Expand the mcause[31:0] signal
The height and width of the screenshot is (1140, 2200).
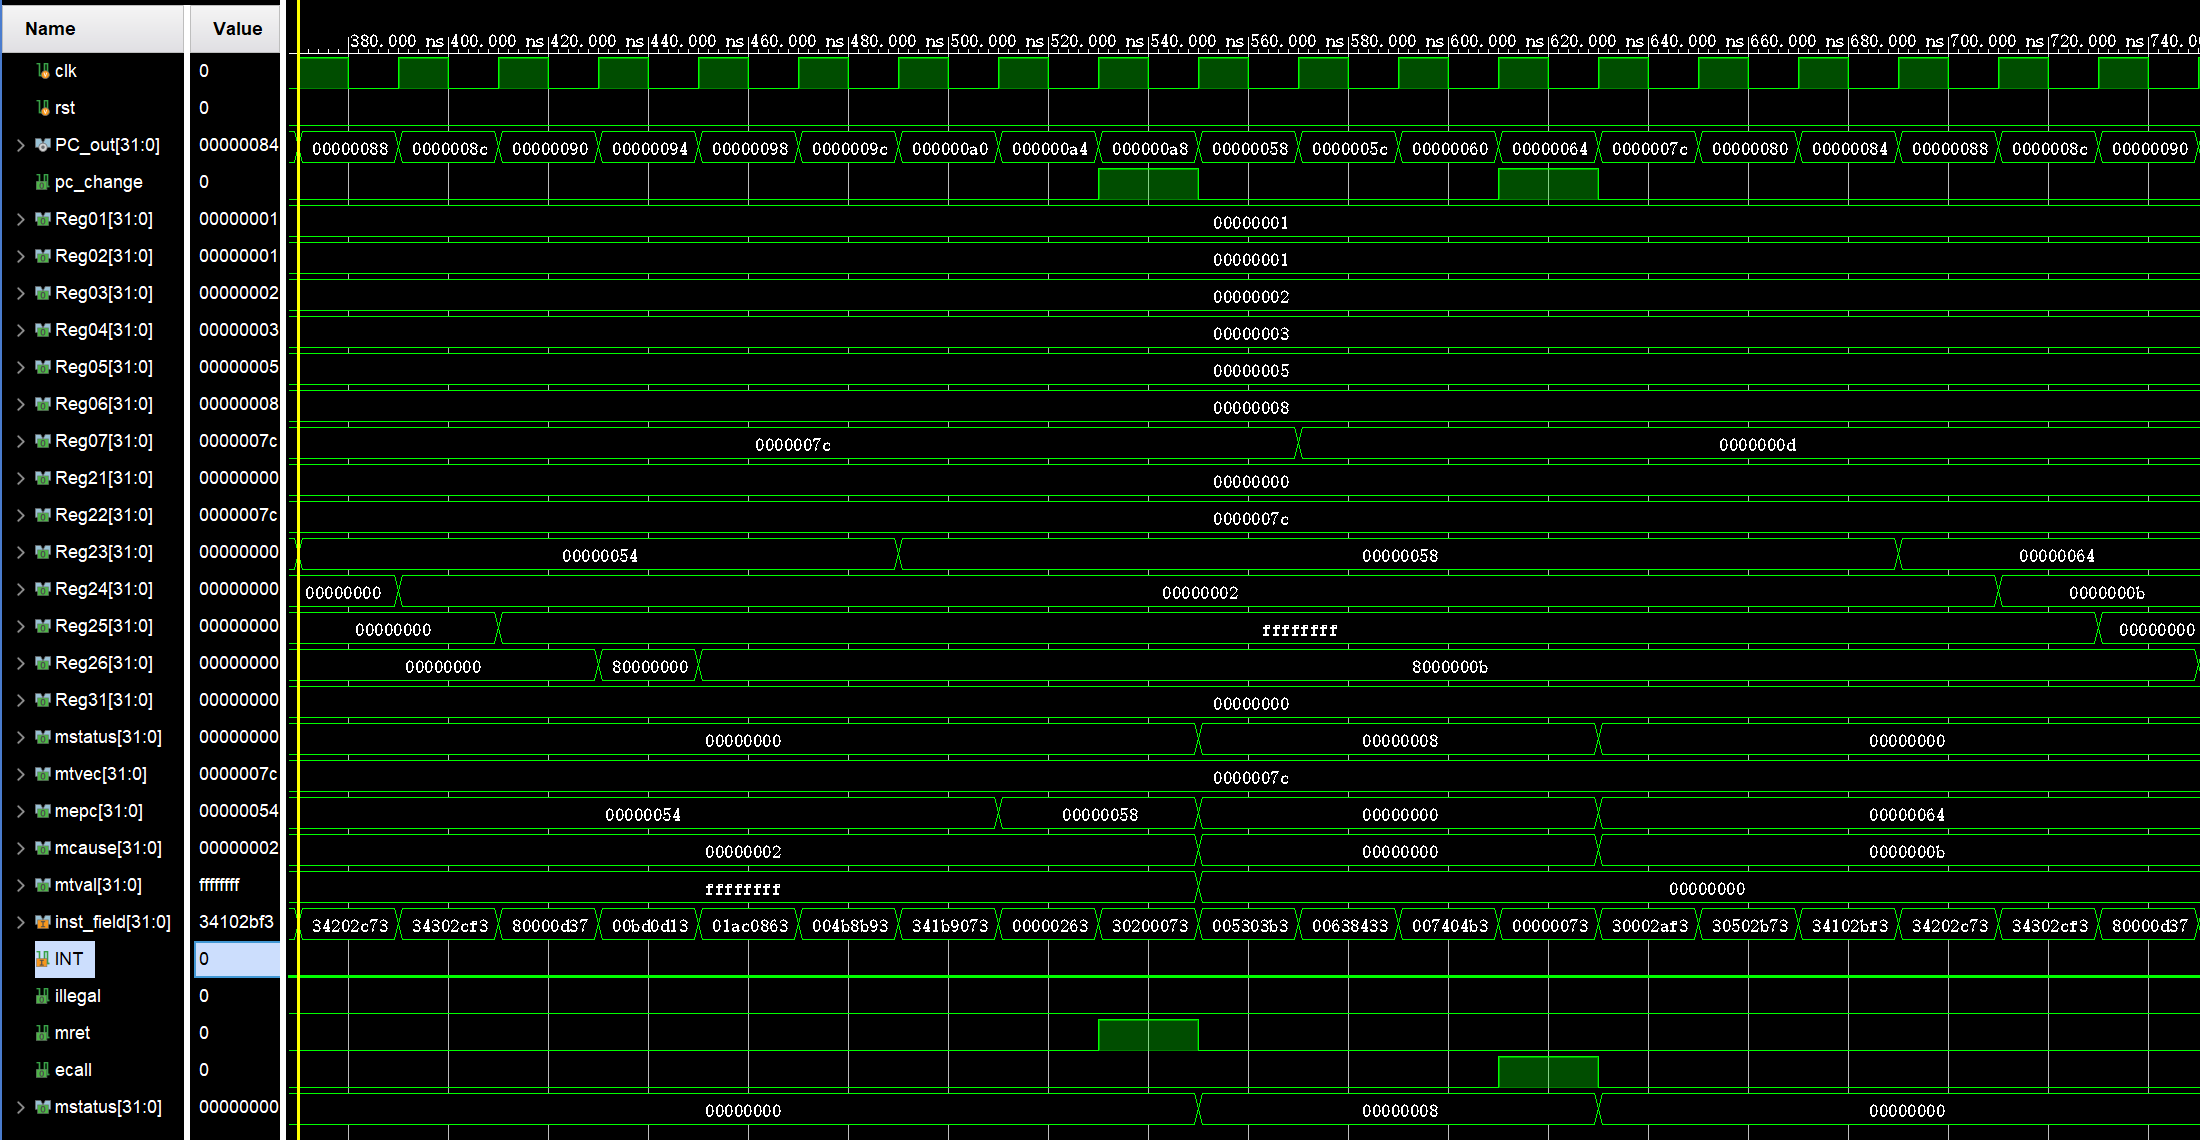[x=20, y=848]
